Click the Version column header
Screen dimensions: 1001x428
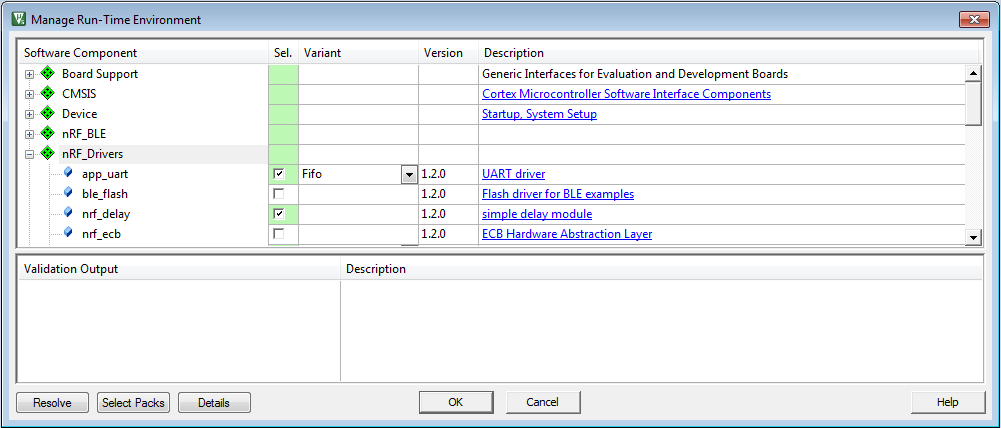tap(448, 53)
